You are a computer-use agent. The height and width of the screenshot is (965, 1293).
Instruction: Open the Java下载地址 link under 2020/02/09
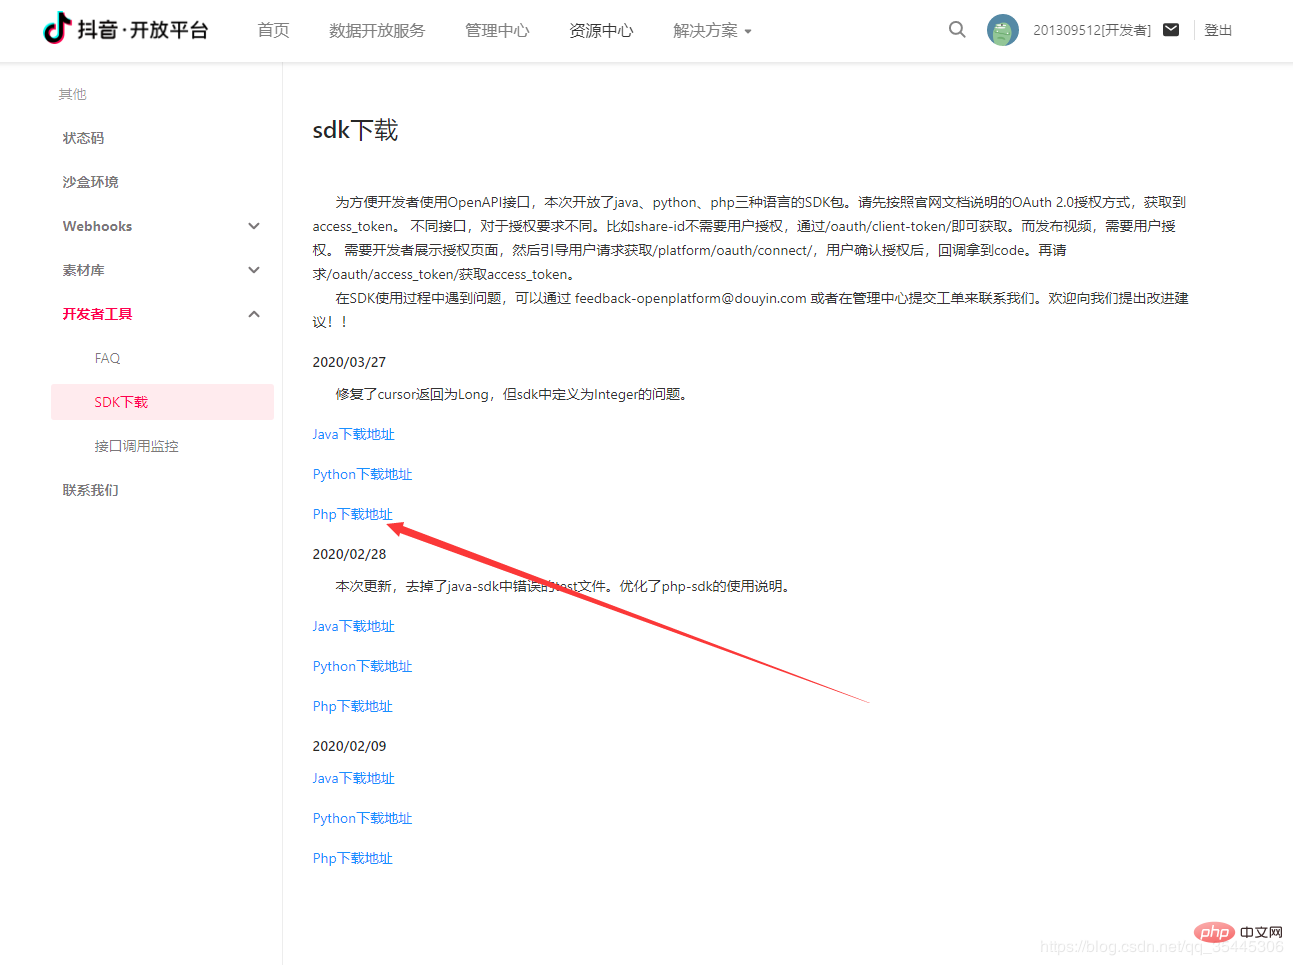coord(353,777)
